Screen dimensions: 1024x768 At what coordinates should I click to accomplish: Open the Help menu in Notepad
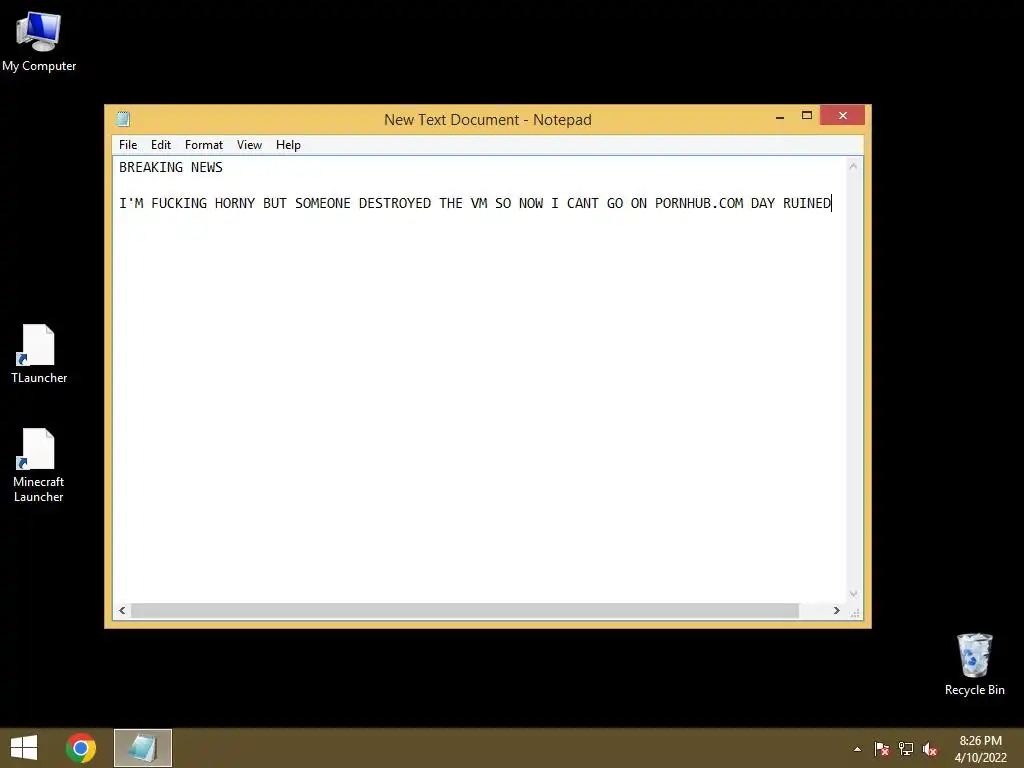coord(288,145)
